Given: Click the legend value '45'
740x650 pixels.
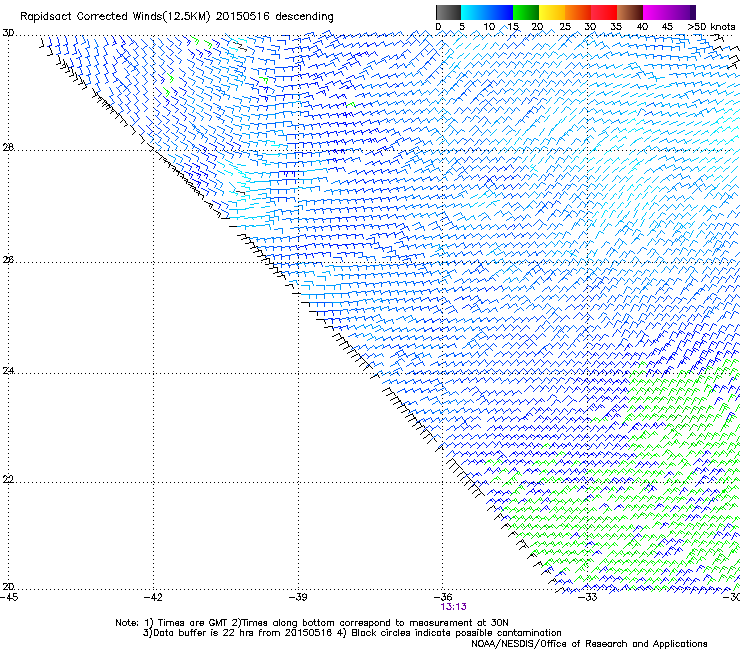Looking at the screenshot, I should point(667,27).
